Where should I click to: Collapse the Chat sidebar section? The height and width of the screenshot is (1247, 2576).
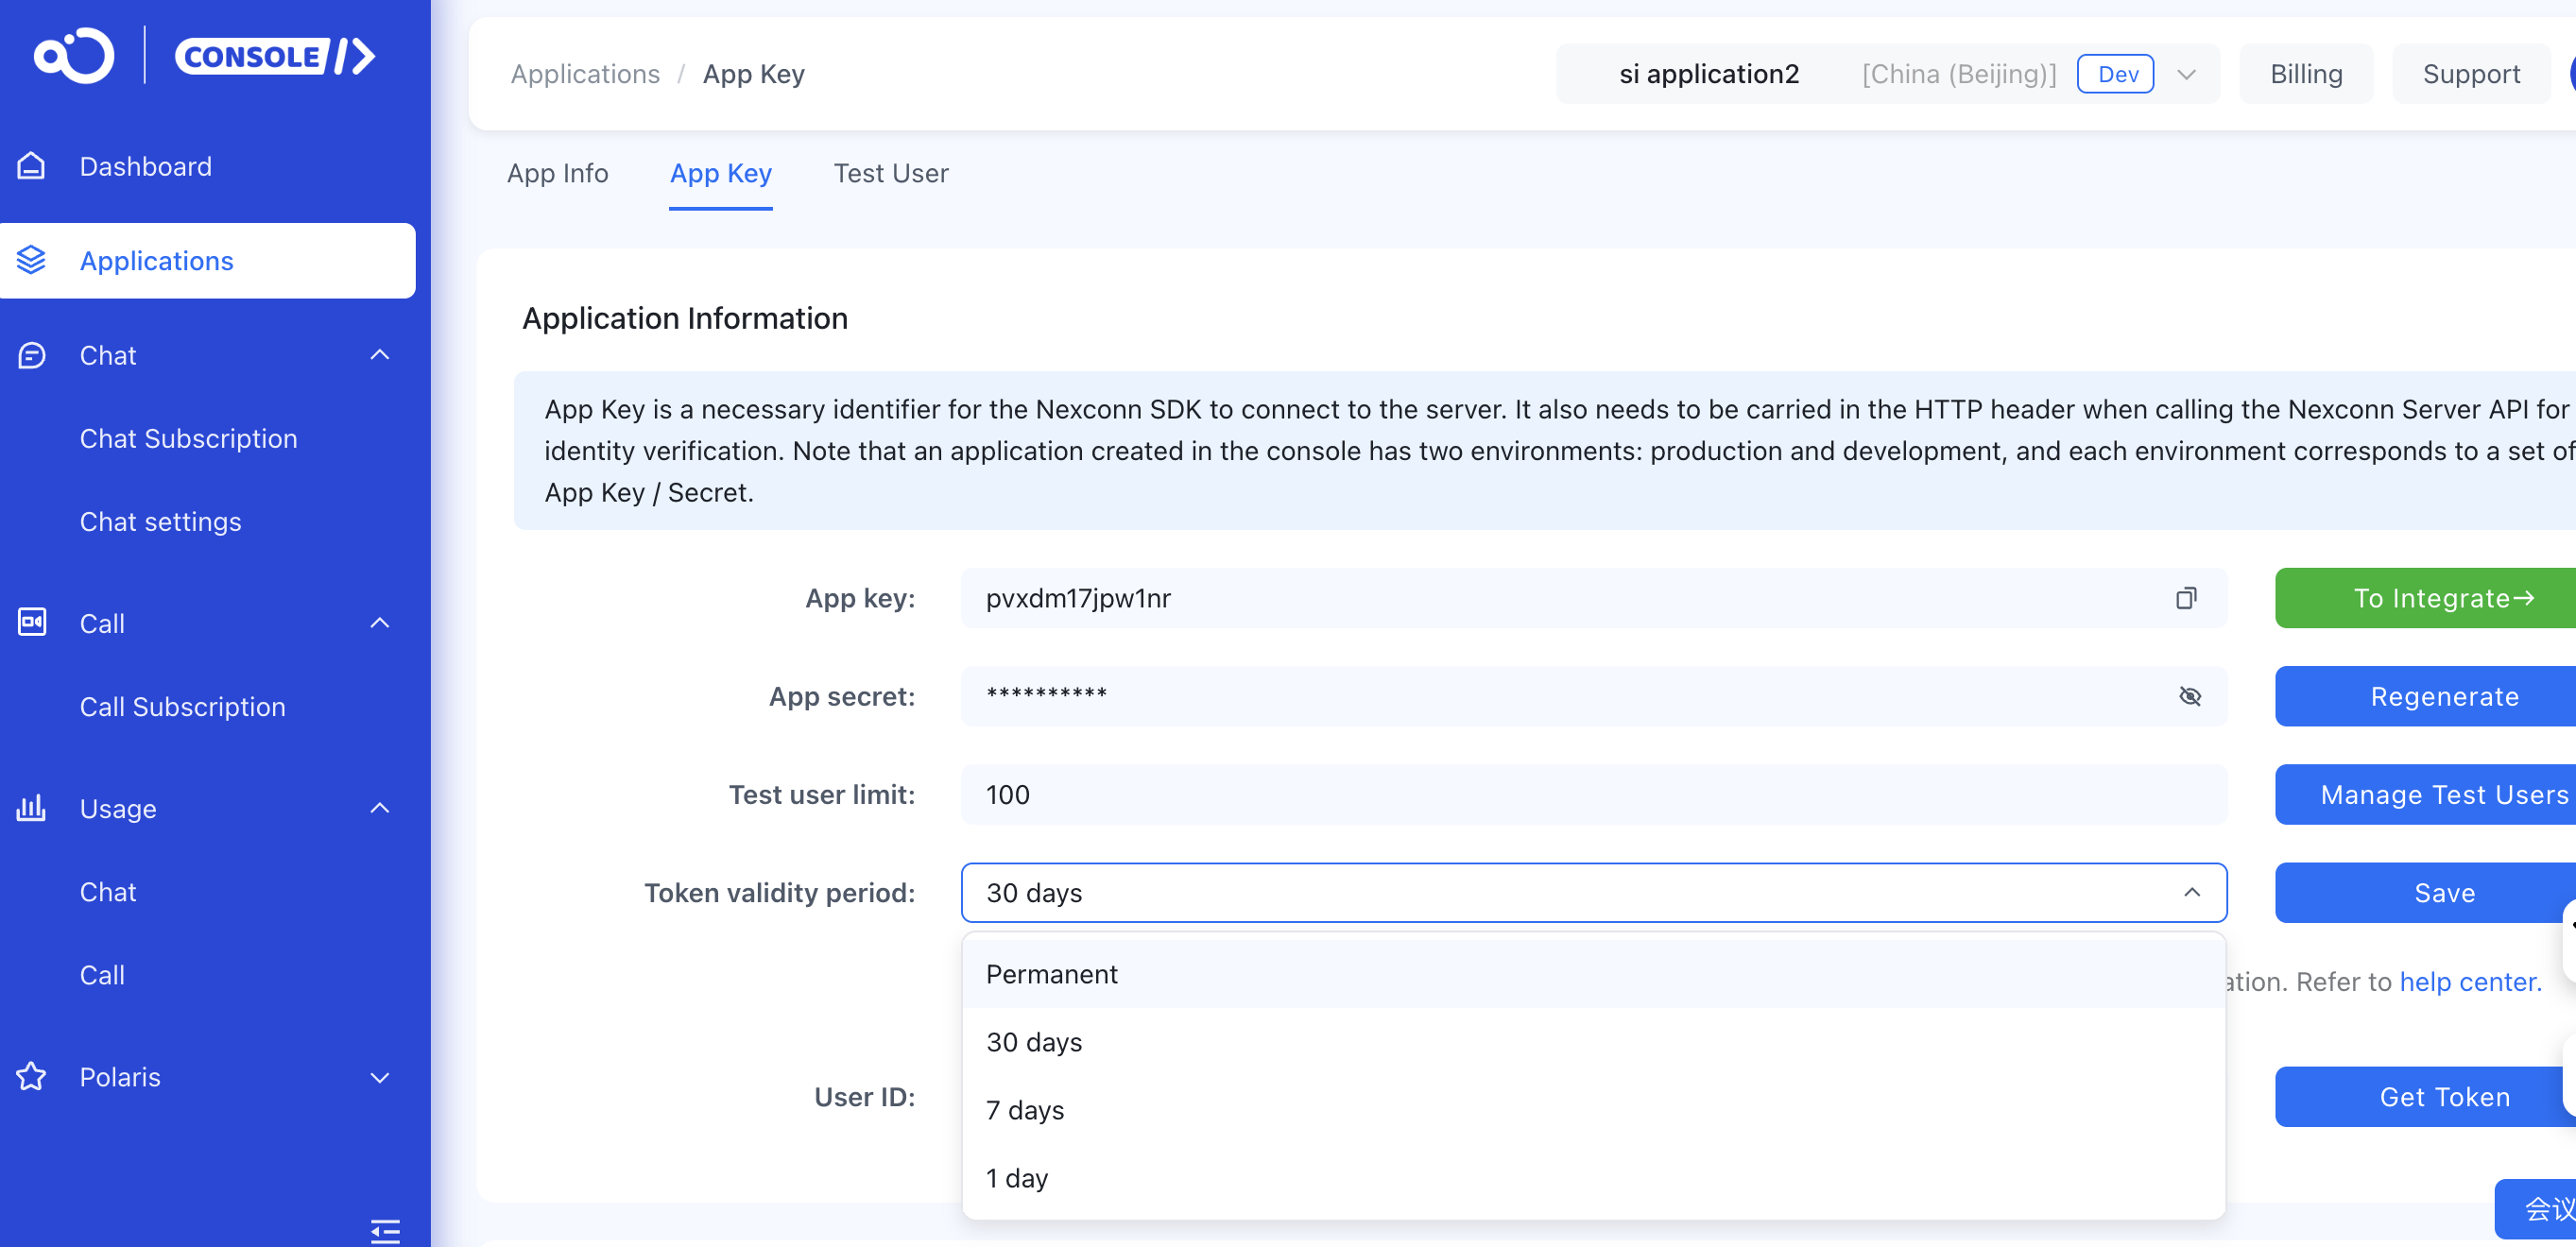pyautogui.click(x=379, y=355)
